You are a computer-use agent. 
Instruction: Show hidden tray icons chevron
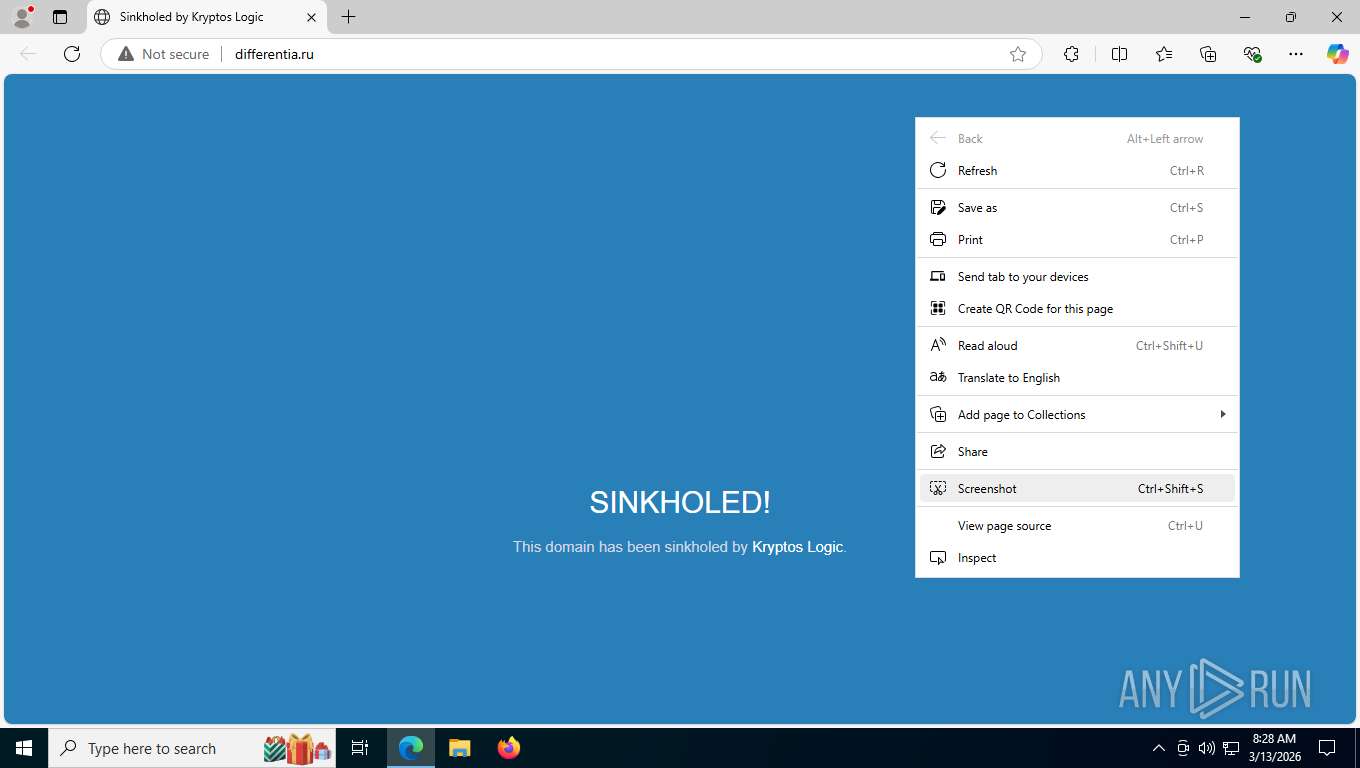1158,748
